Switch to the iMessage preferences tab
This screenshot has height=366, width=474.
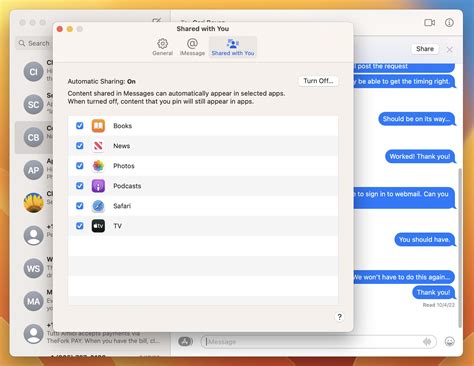[192, 47]
